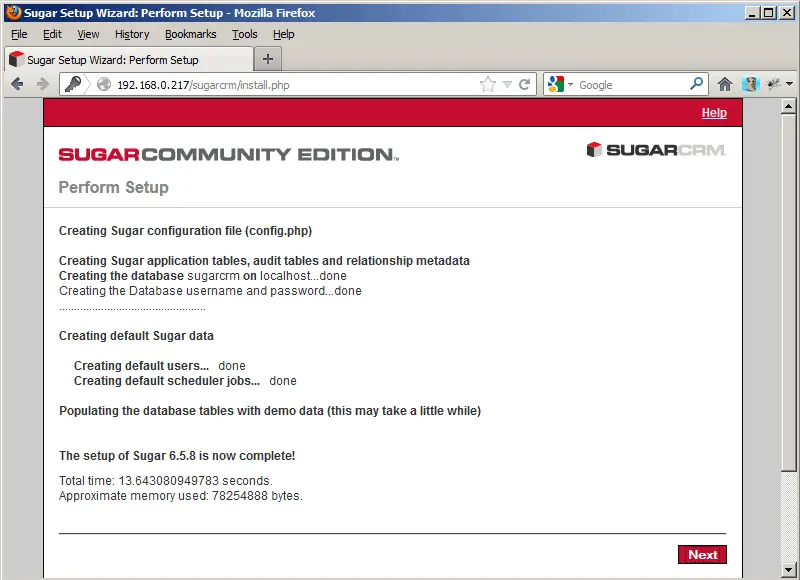Image resolution: width=800 pixels, height=580 pixels.
Task: Click the Sugar Community Edition logo
Action: click(229, 154)
